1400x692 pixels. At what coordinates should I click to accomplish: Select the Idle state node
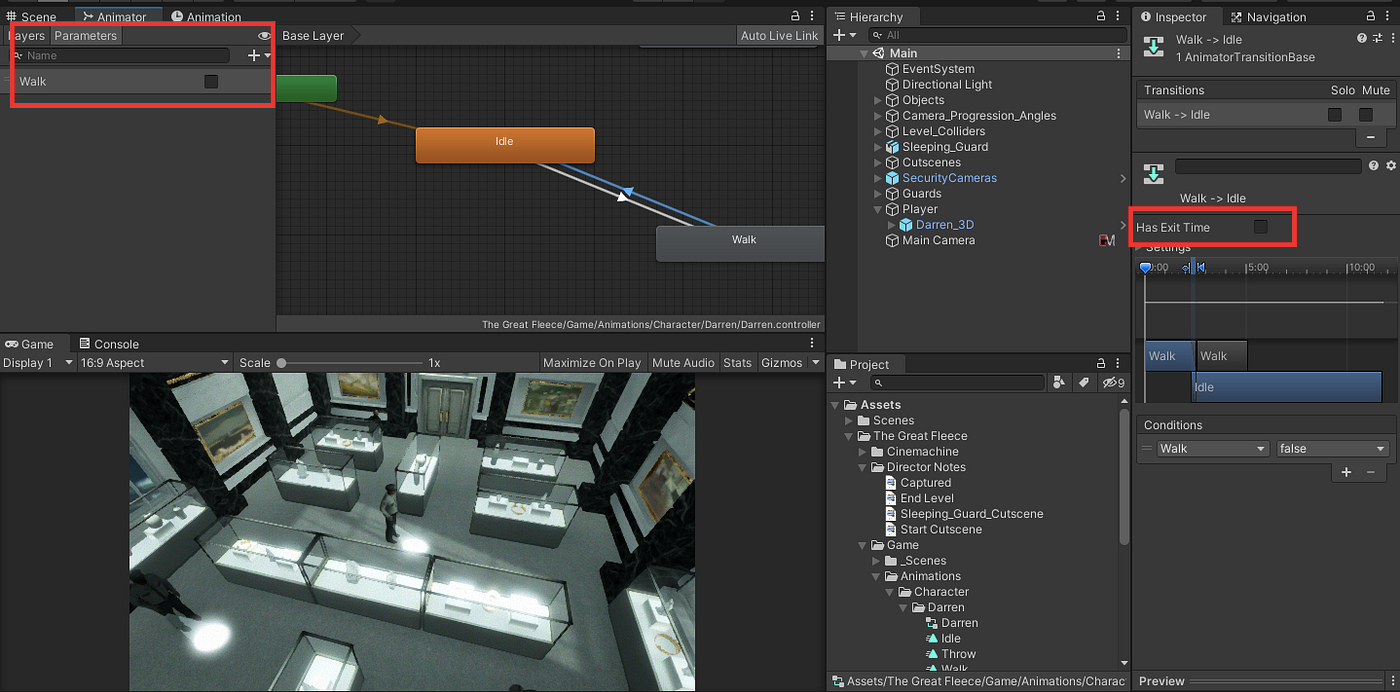pos(505,144)
